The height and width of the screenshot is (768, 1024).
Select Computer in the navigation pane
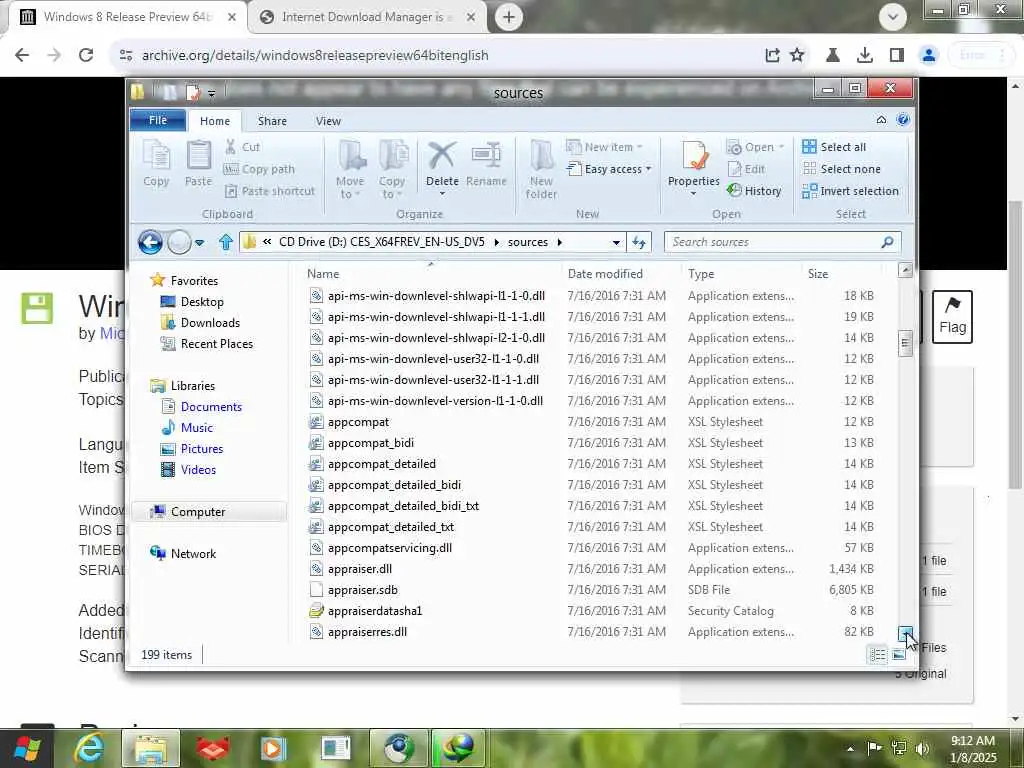click(x=198, y=512)
